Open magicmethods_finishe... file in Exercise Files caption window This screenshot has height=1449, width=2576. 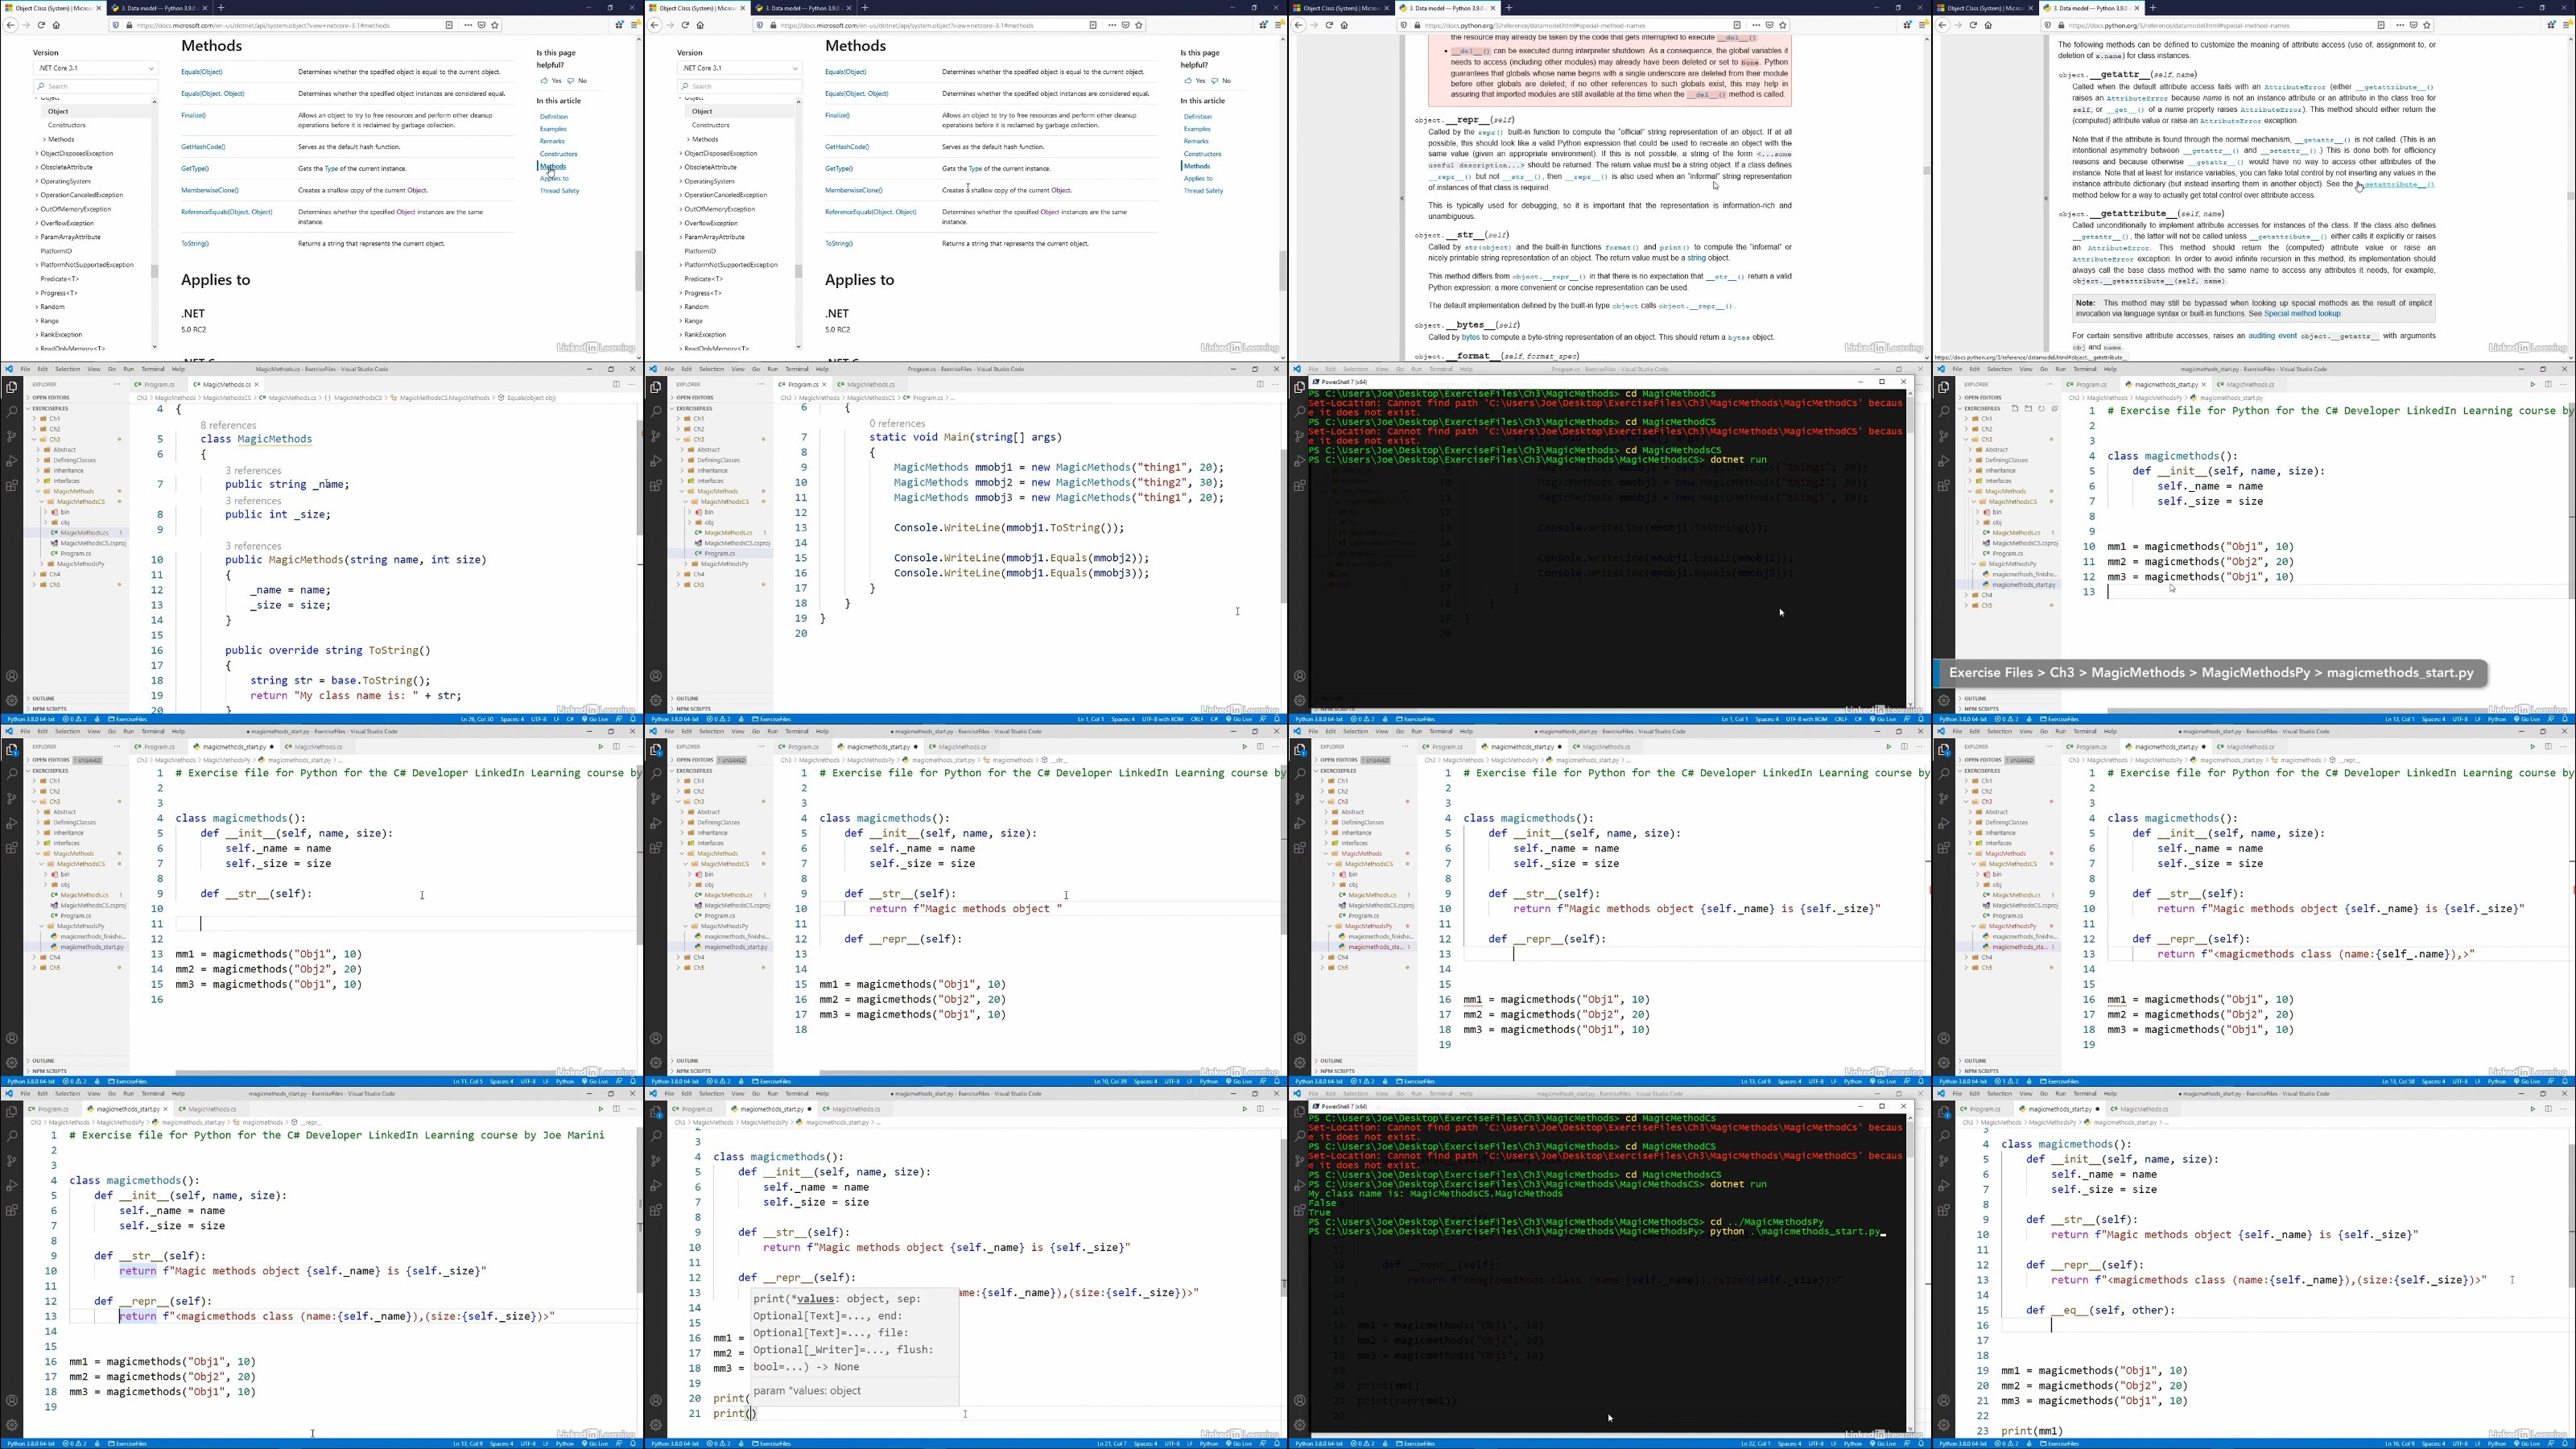[x=2021, y=574]
